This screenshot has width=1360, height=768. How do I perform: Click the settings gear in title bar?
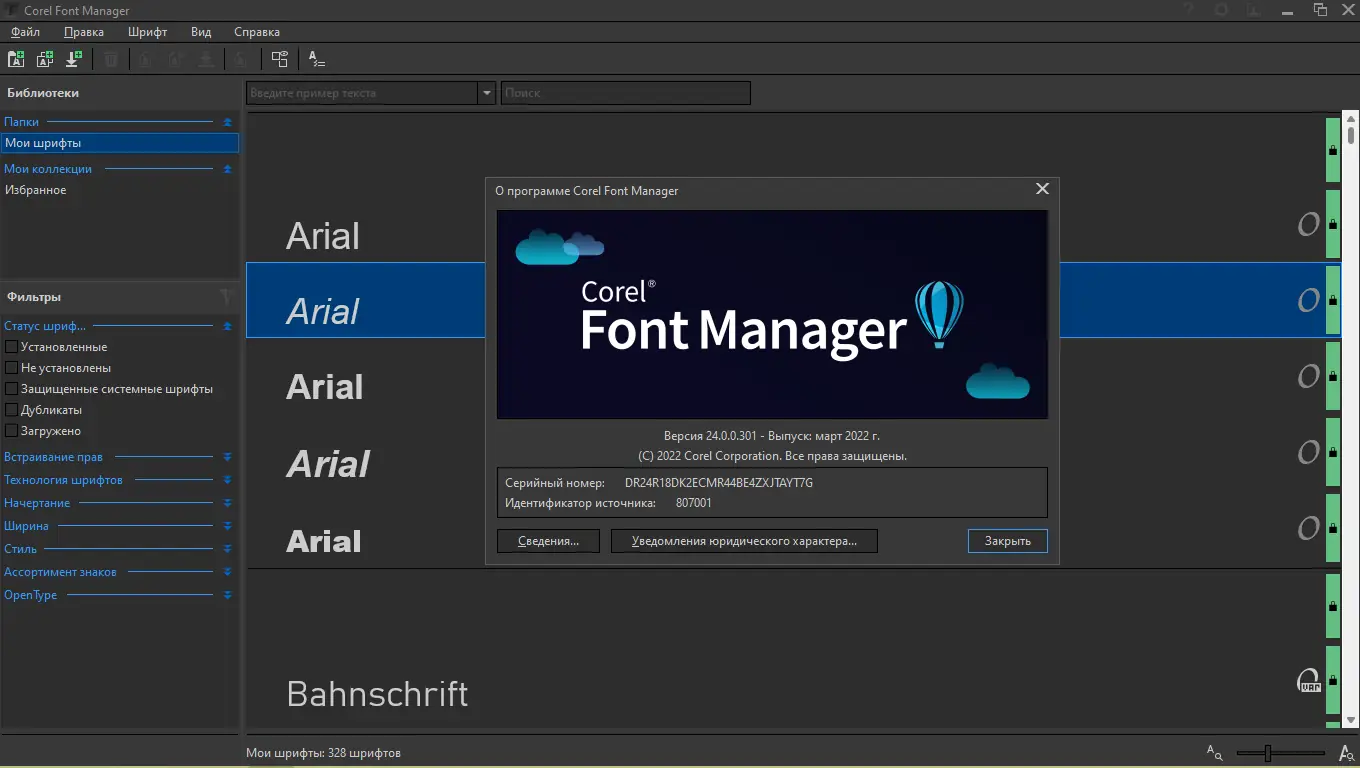1221,10
